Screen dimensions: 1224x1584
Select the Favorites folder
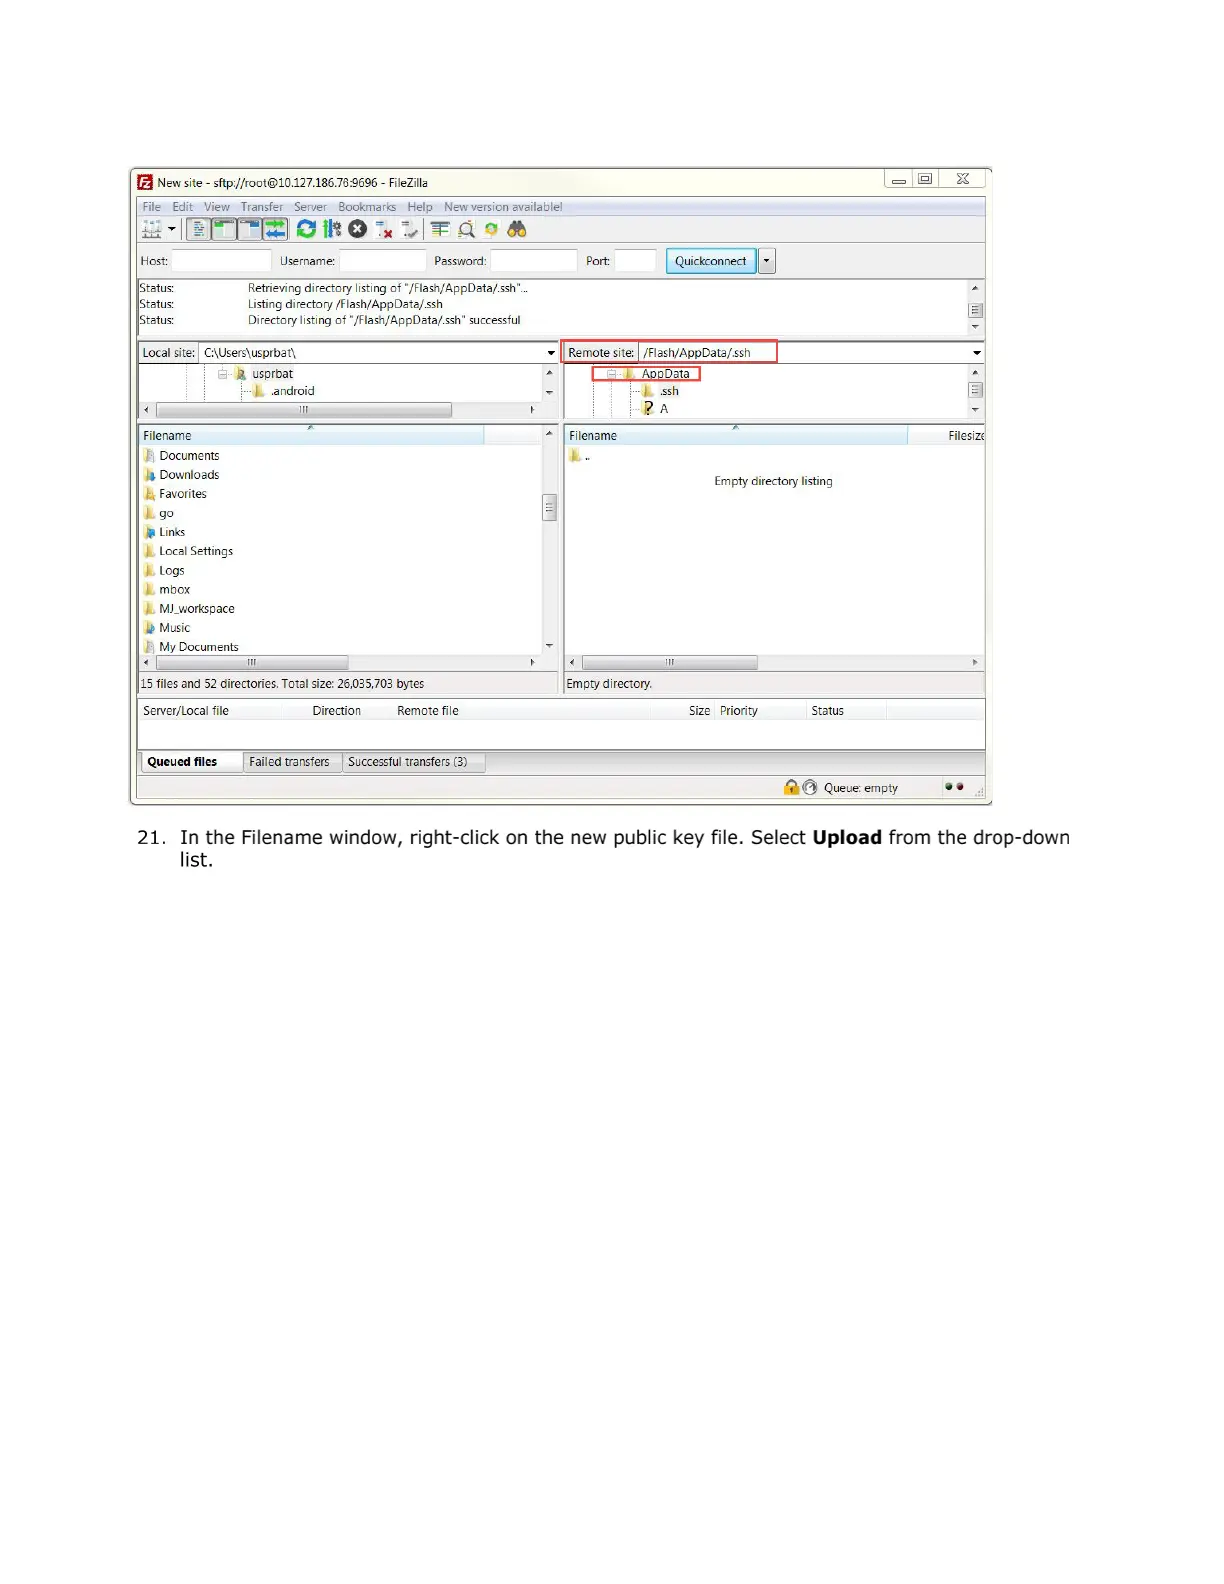click(176, 494)
